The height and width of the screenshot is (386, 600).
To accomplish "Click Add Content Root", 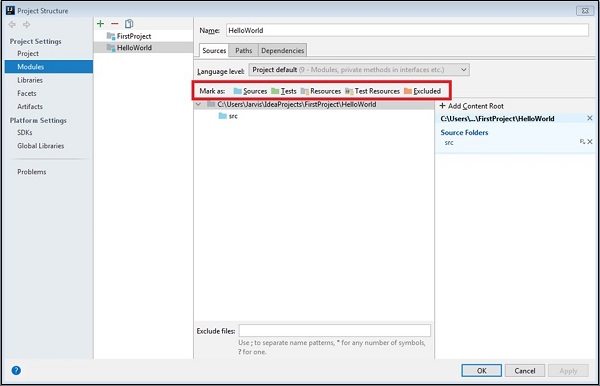I will (x=471, y=106).
